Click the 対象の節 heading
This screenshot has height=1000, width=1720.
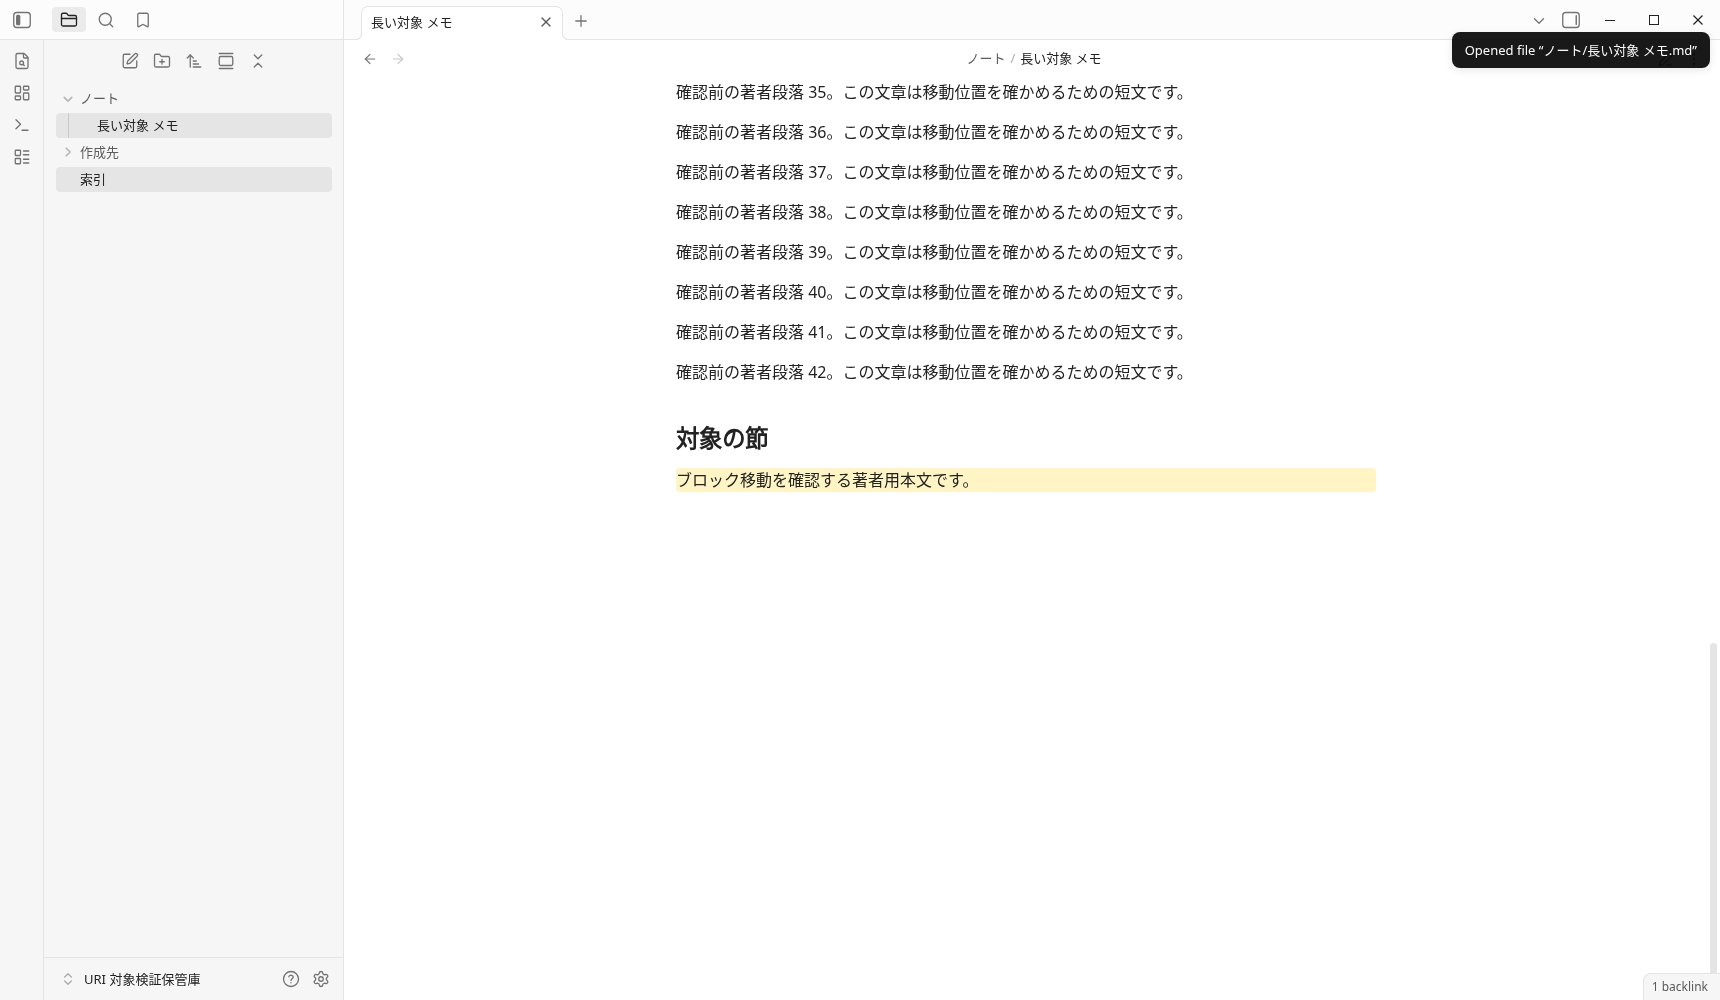tap(722, 438)
